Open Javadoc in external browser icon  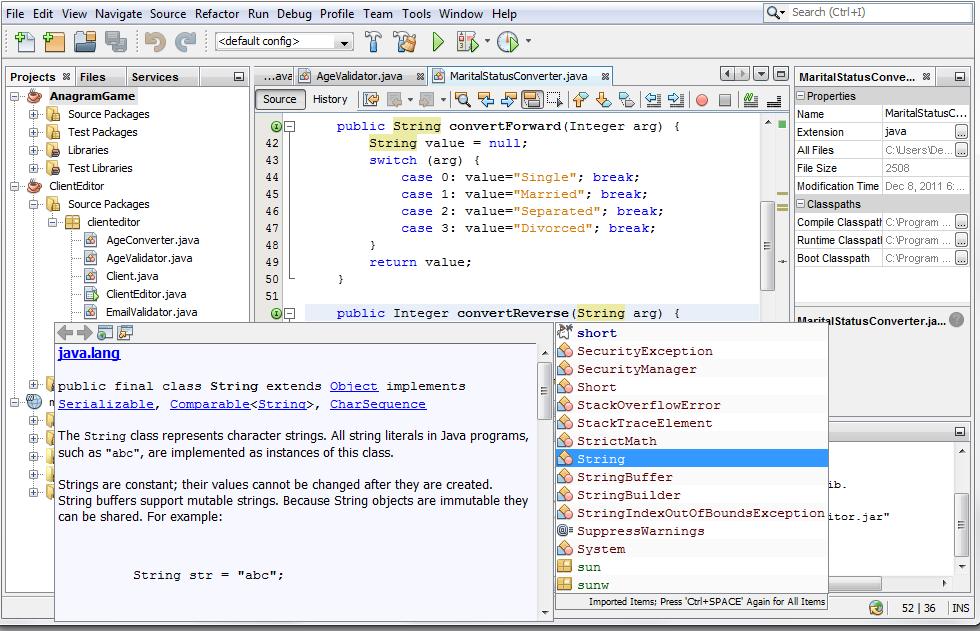[x=105, y=333]
